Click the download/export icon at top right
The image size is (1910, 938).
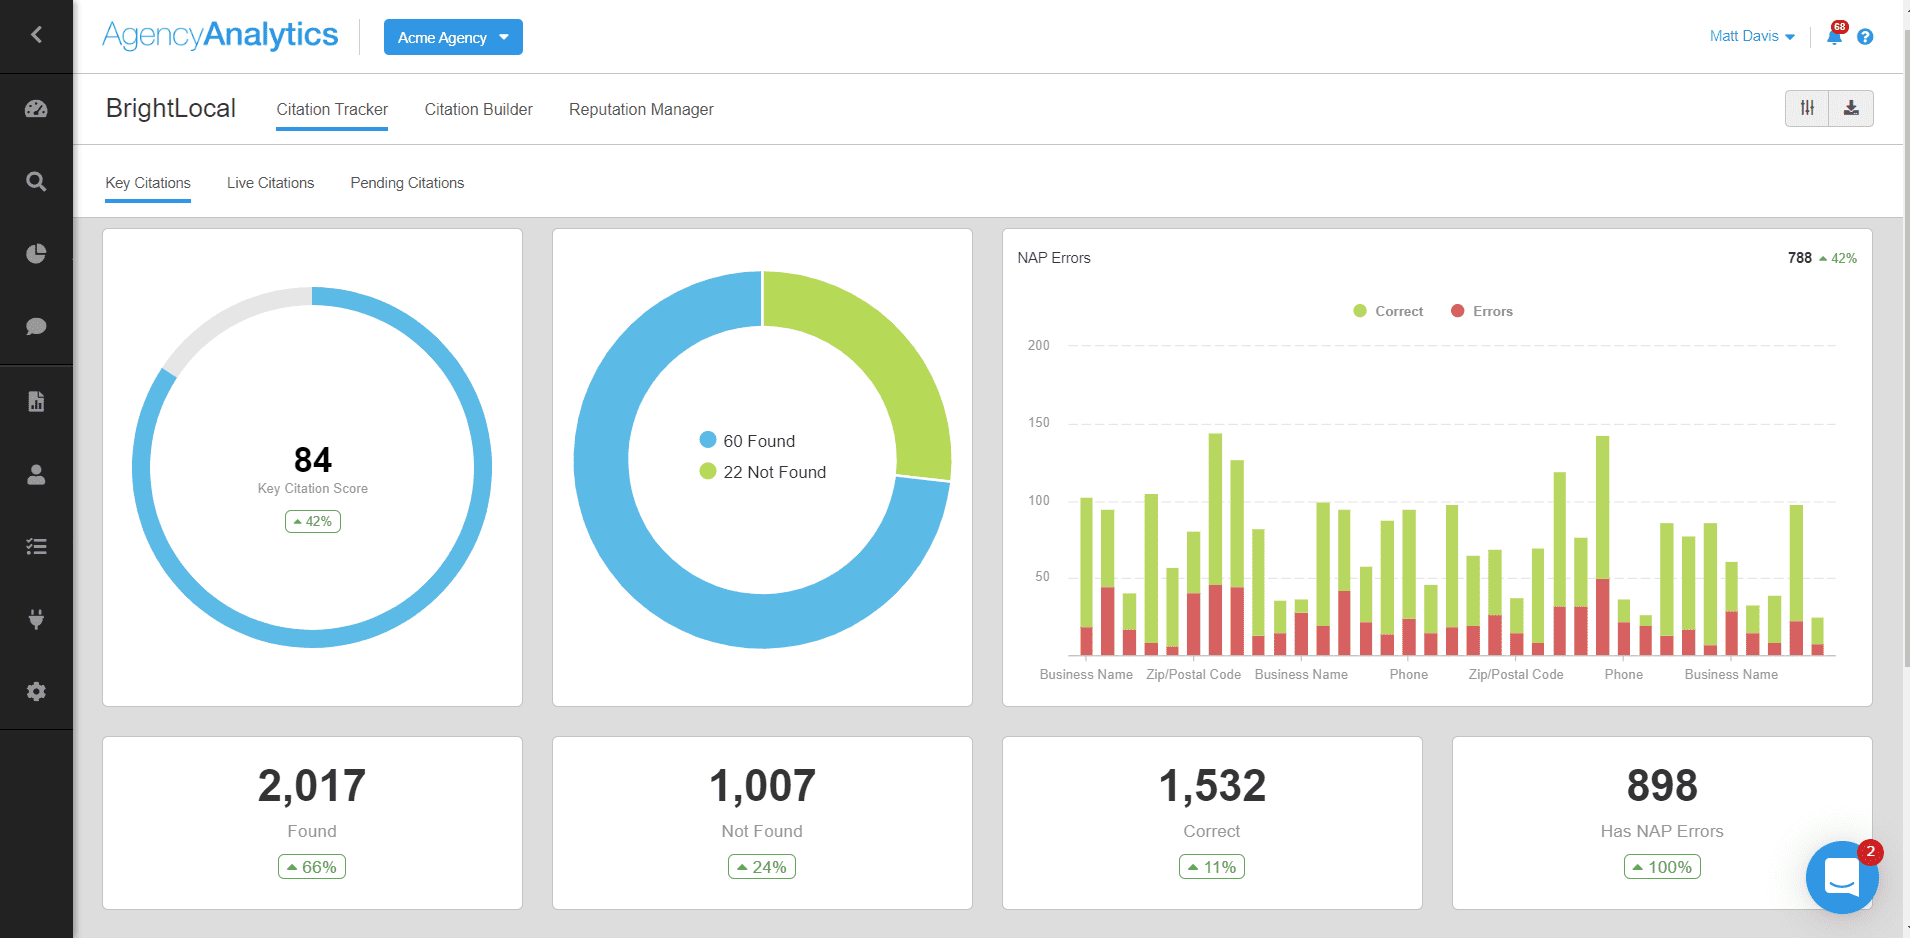pos(1852,108)
